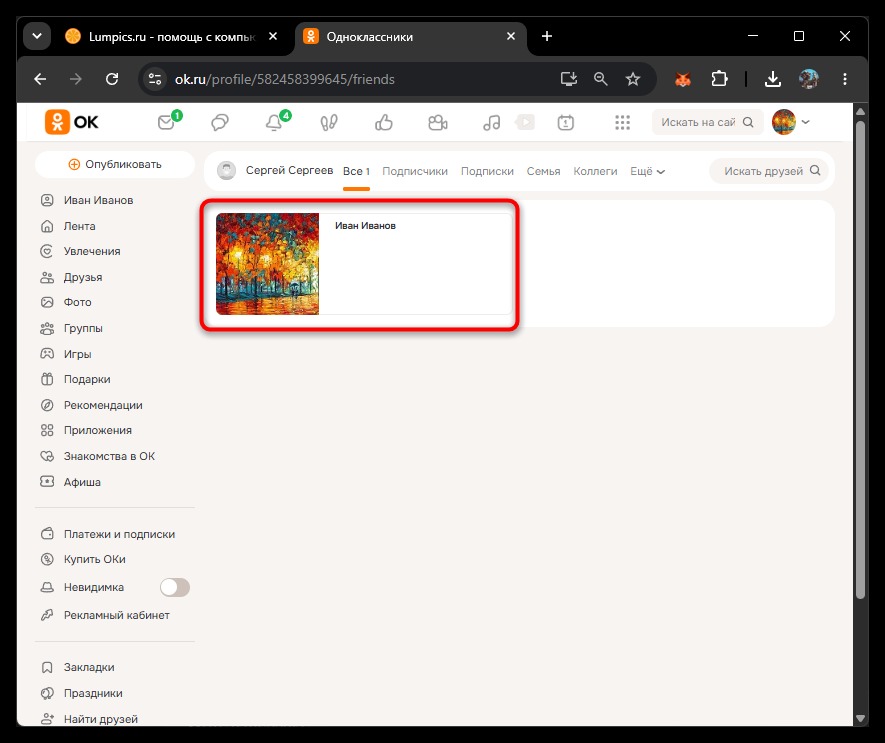Open Chrome three-dot menu

tap(845, 79)
